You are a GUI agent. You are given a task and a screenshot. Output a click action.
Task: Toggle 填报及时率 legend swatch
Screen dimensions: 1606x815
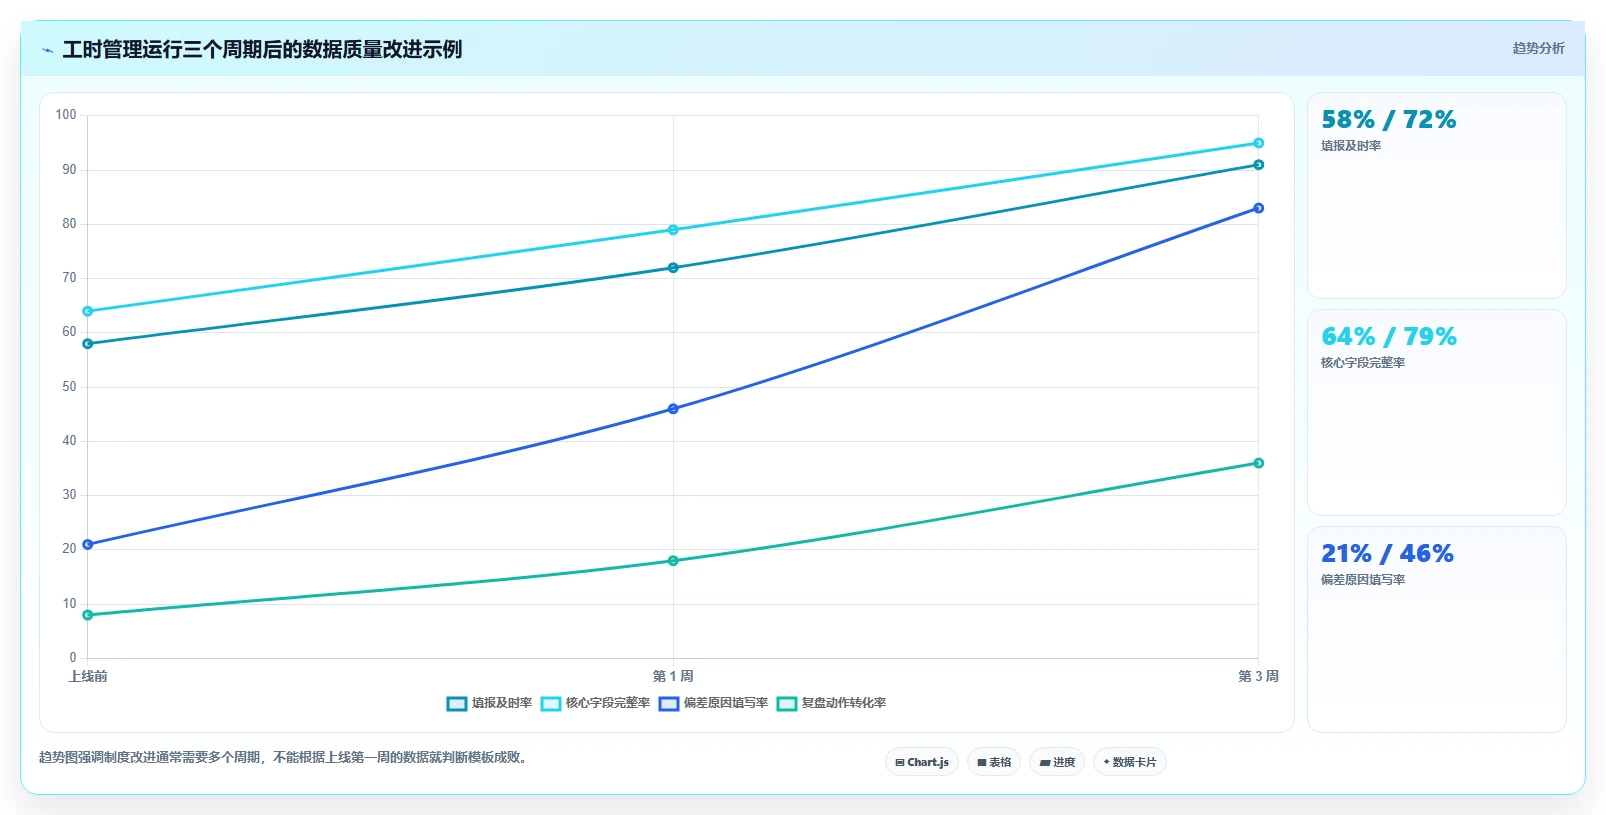tap(457, 704)
